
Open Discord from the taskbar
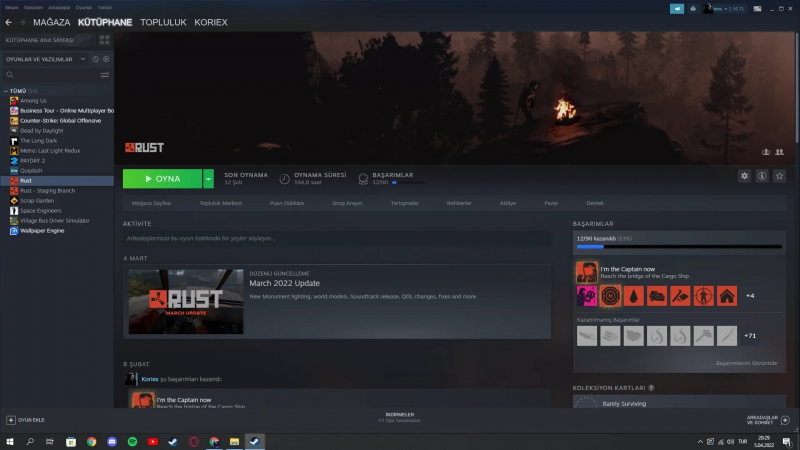(112, 441)
